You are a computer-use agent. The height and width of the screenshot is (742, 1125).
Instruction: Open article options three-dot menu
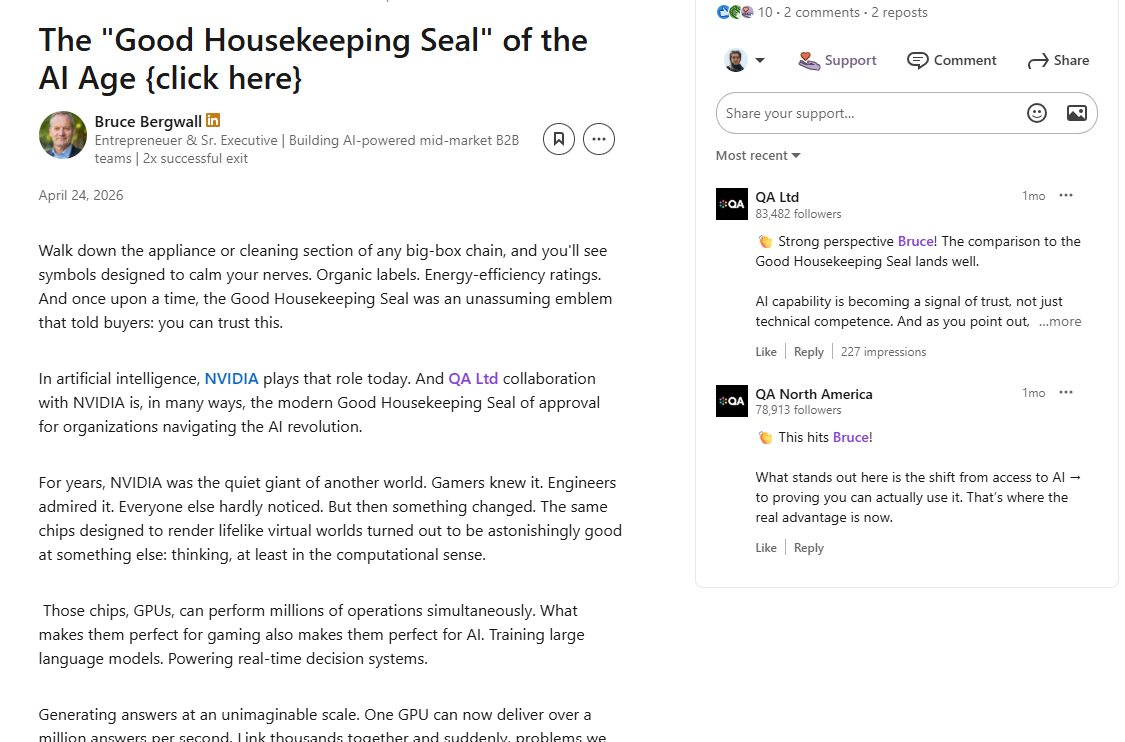(x=599, y=139)
